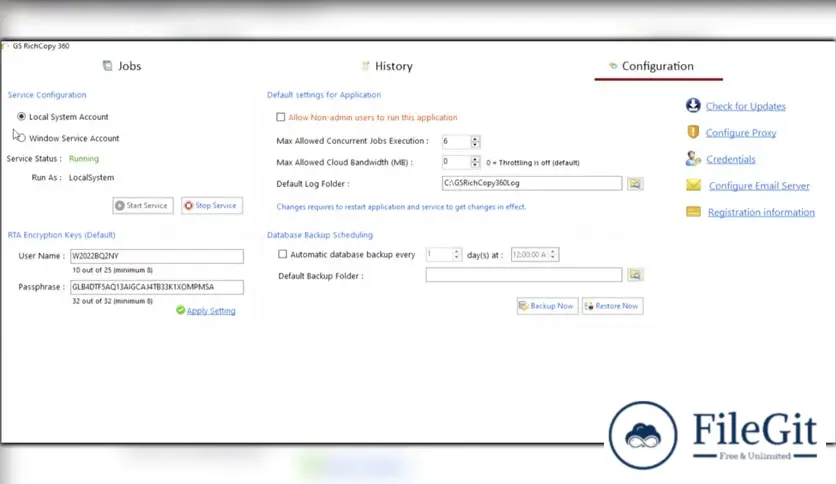Click the Default Log Folder path field
The image size is (836, 484).
[532, 183]
